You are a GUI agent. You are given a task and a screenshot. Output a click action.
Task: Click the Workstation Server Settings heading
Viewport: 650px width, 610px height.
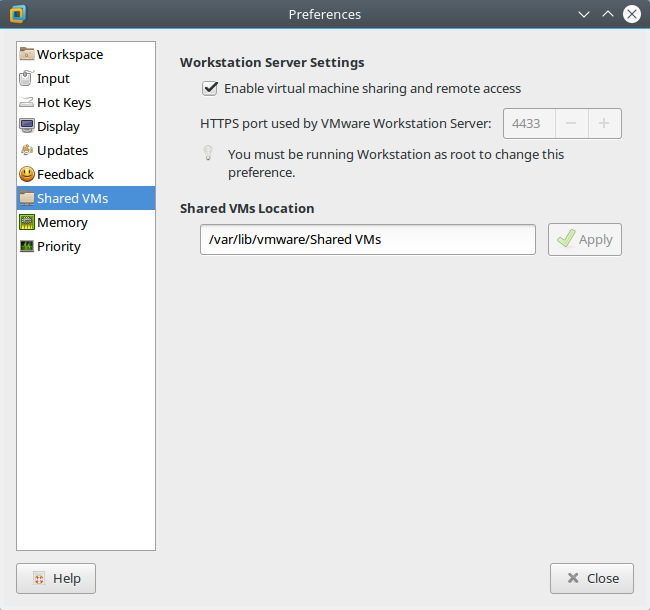pyautogui.click(x=272, y=63)
